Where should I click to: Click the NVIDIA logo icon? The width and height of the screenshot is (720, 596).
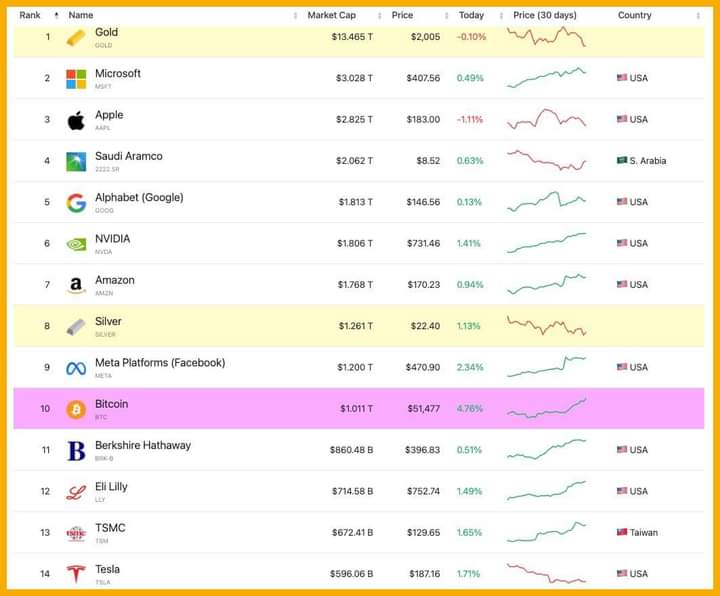coord(76,244)
